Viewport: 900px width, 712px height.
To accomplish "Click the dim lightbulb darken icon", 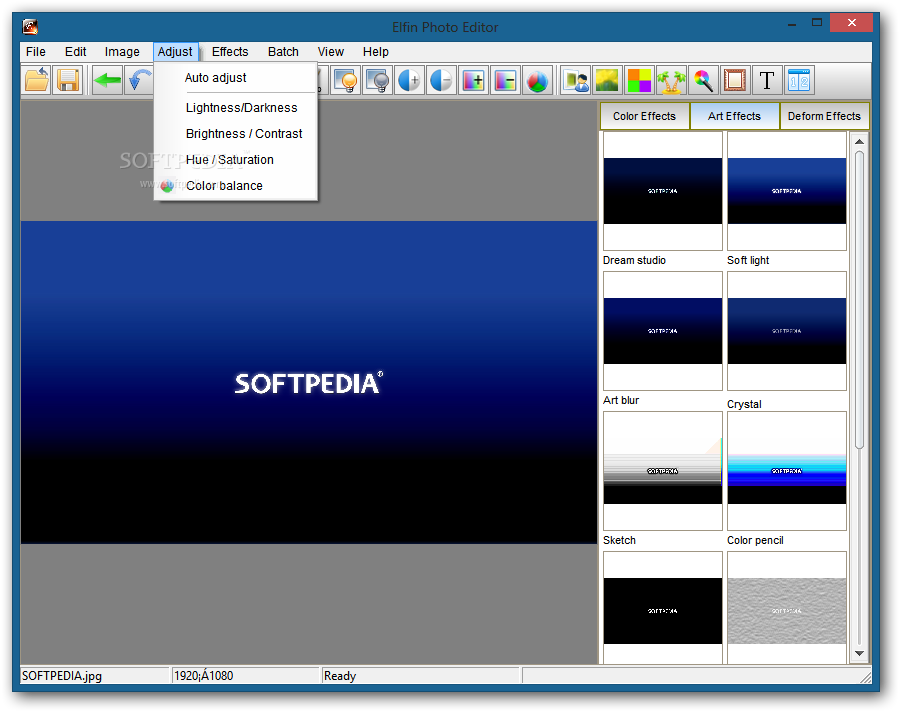I will point(378,80).
